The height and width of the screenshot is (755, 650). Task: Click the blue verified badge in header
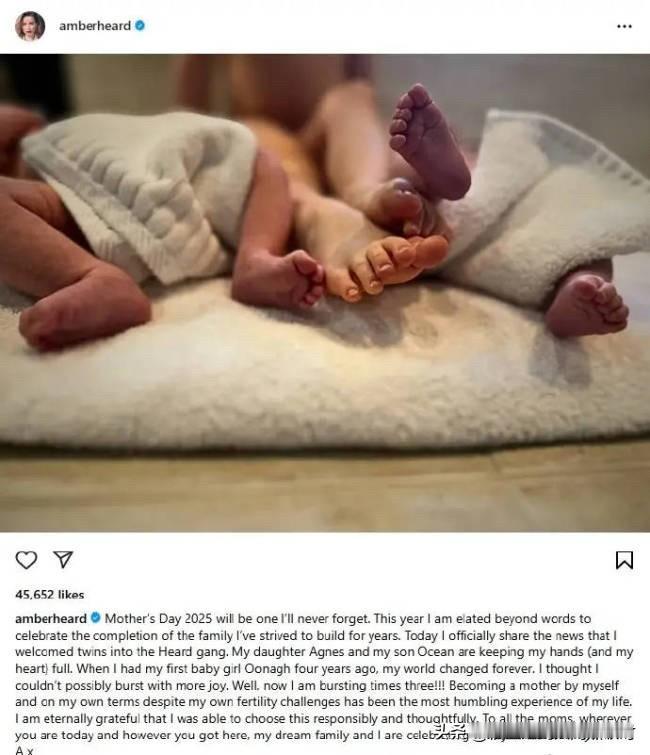click(140, 26)
